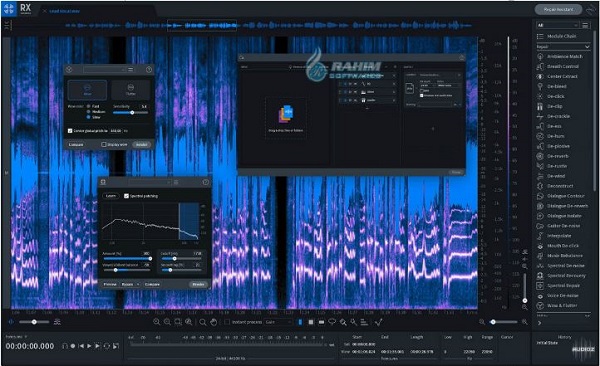Open the Deconstruct module
This screenshot has width=600, height=366.
(x=555, y=186)
